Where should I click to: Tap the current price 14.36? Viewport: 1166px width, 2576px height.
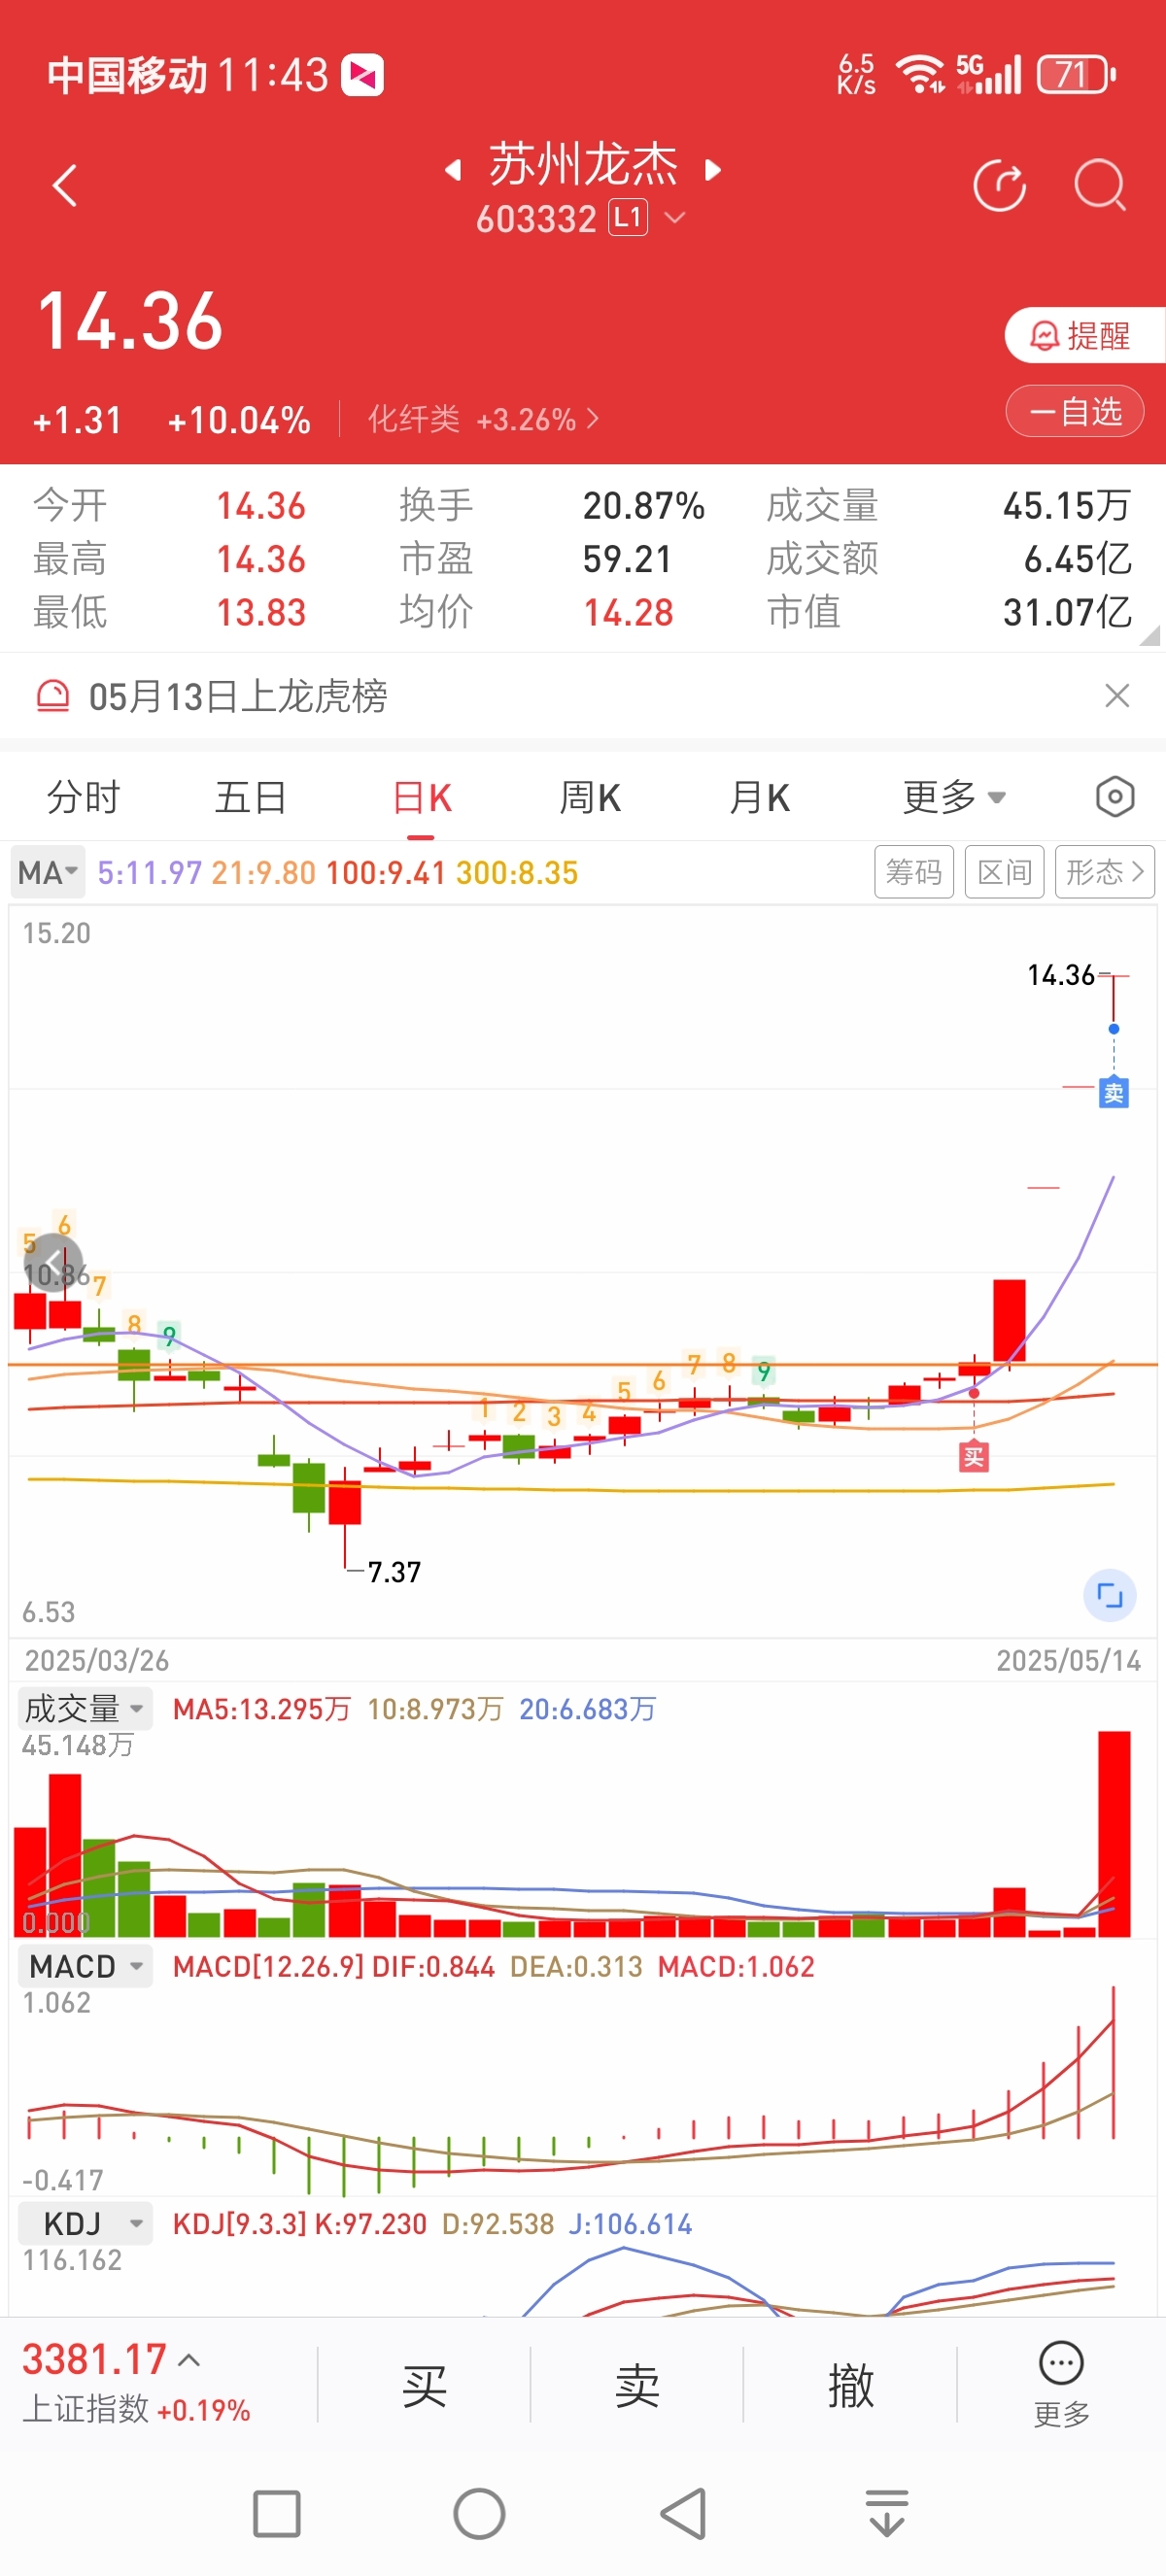pyautogui.click(x=130, y=322)
